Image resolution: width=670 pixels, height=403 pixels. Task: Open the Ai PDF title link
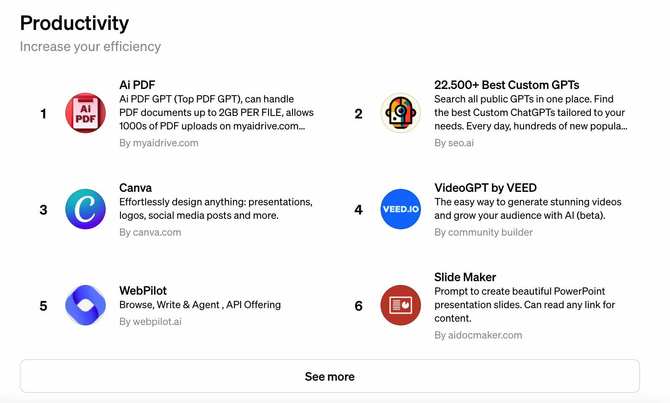pyautogui.click(x=137, y=85)
